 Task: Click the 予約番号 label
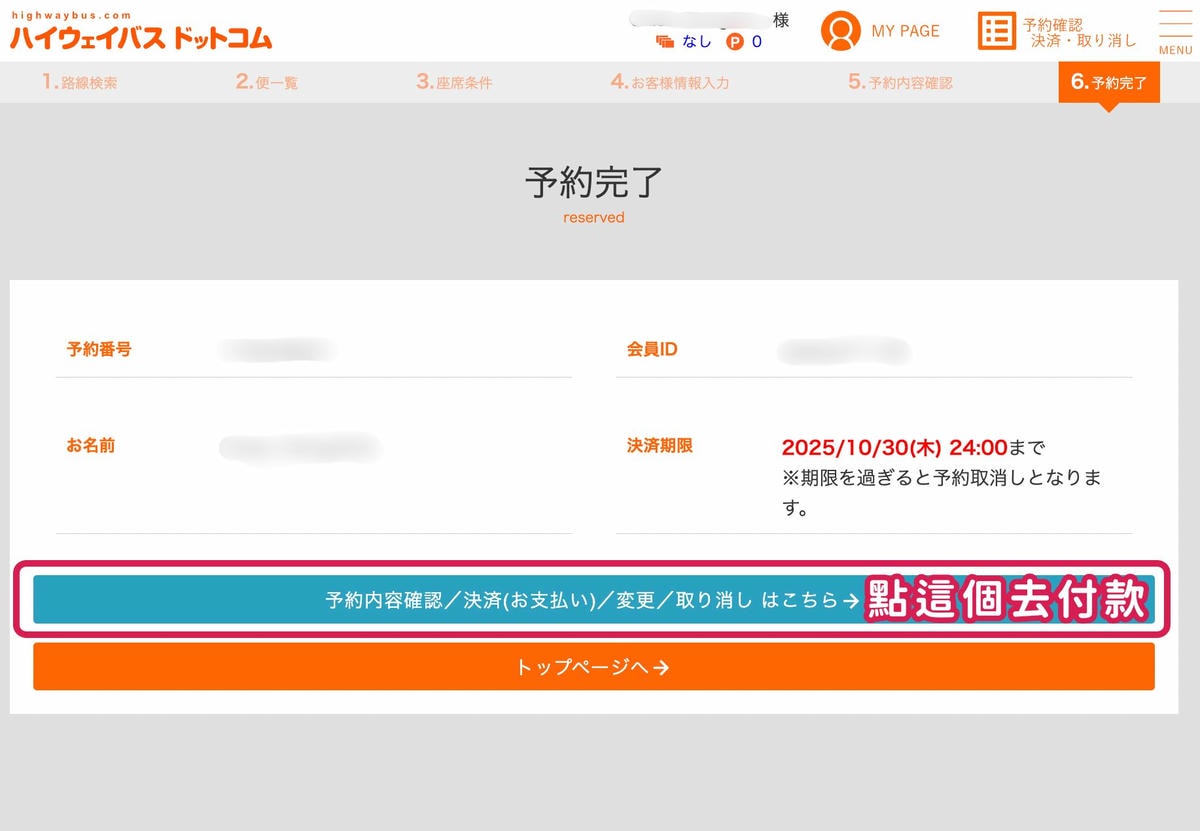pos(99,349)
